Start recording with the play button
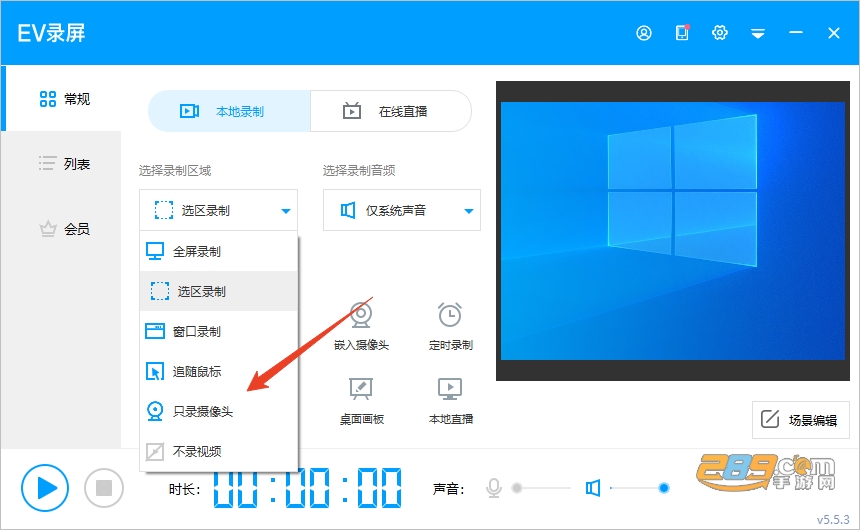Image resolution: width=860 pixels, height=530 pixels. (45, 488)
